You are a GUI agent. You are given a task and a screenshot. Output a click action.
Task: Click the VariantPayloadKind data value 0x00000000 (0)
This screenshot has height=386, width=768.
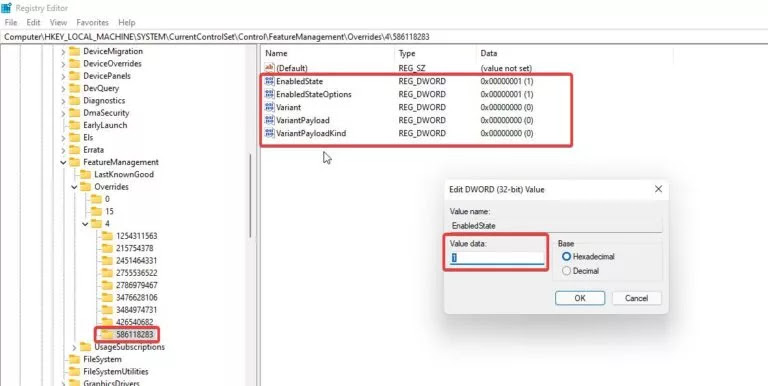[507, 133]
